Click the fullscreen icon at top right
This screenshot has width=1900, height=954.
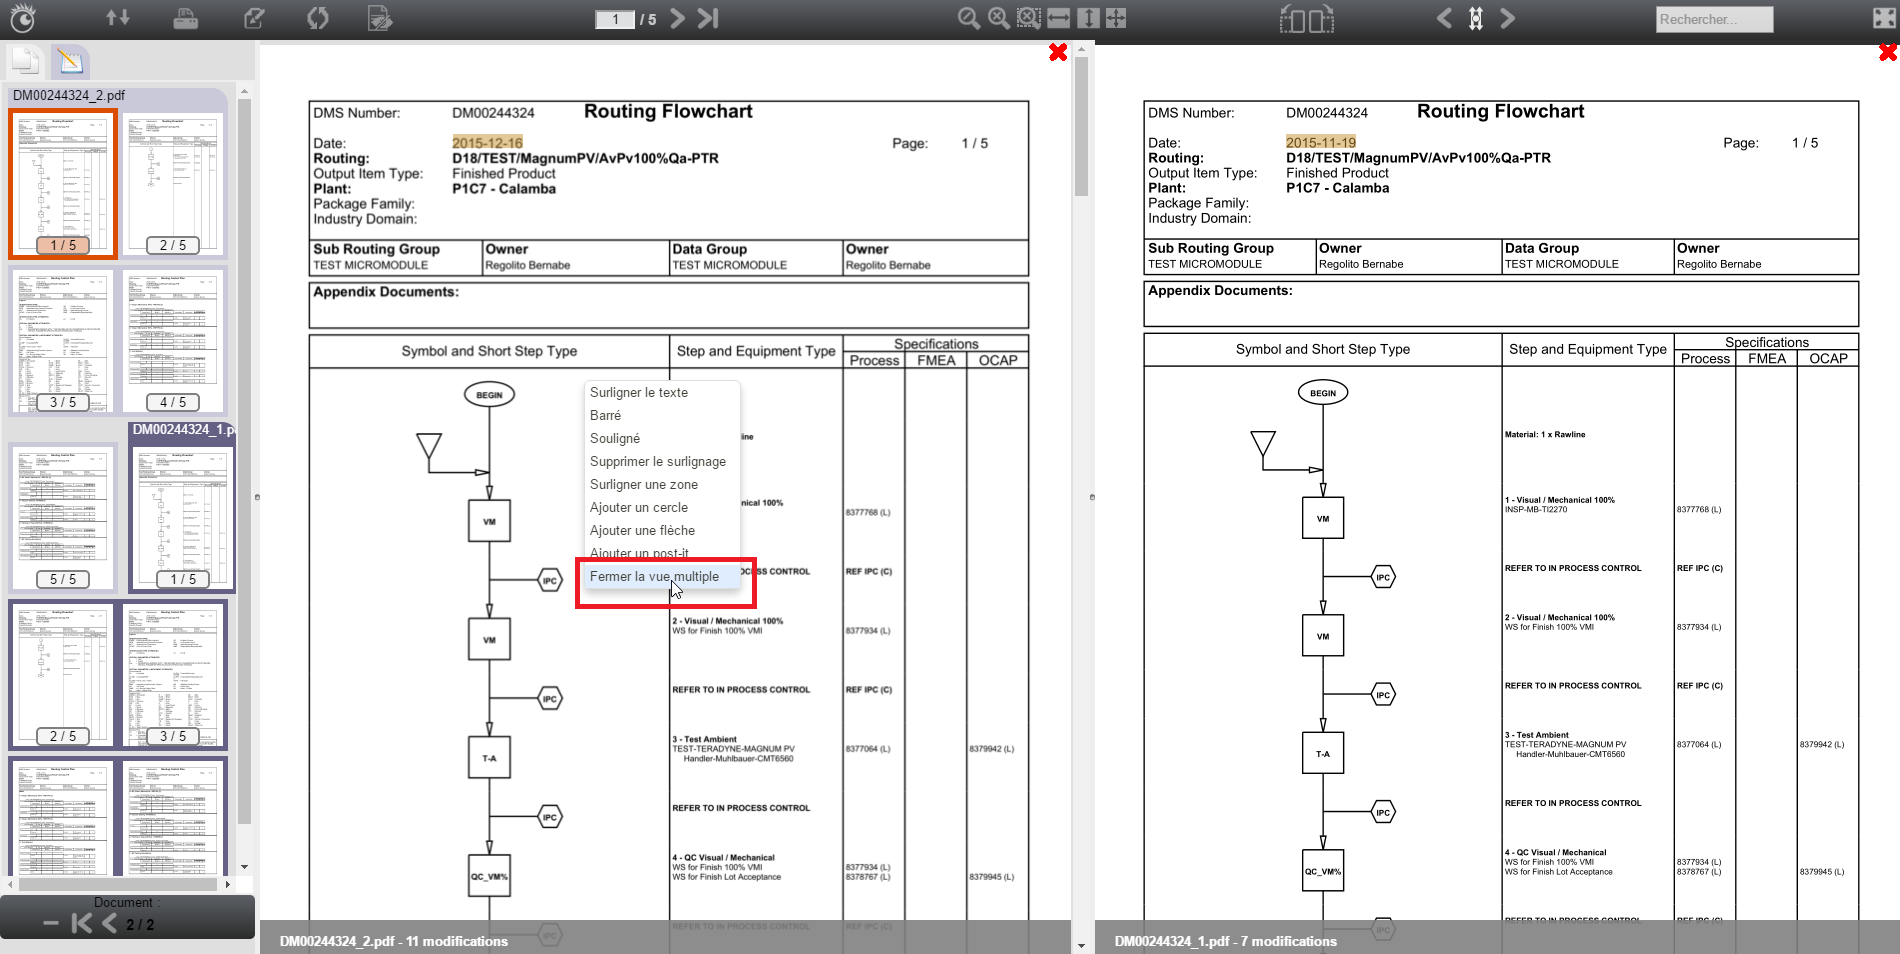click(x=1883, y=18)
